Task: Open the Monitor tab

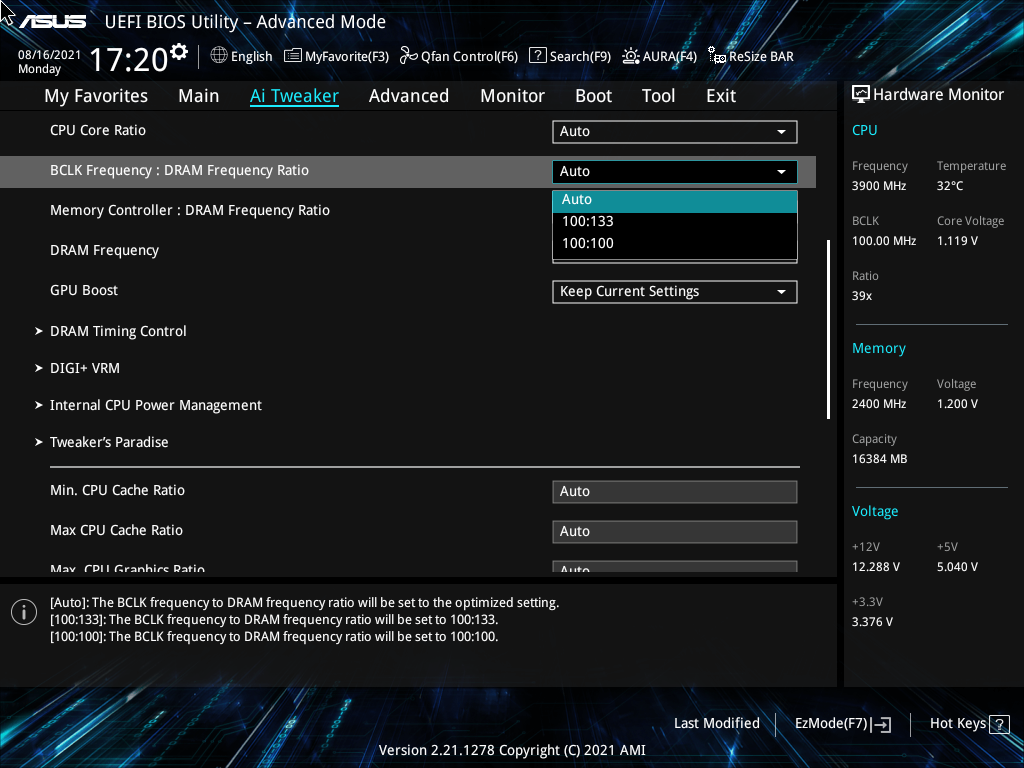Action: pyautogui.click(x=513, y=96)
